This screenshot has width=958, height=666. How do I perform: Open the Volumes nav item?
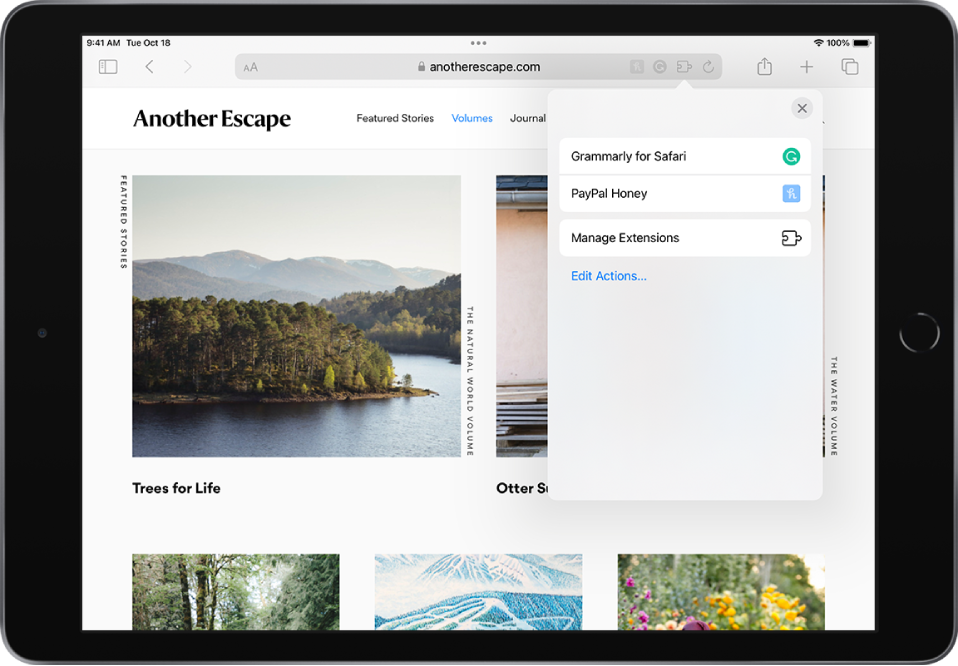(472, 118)
